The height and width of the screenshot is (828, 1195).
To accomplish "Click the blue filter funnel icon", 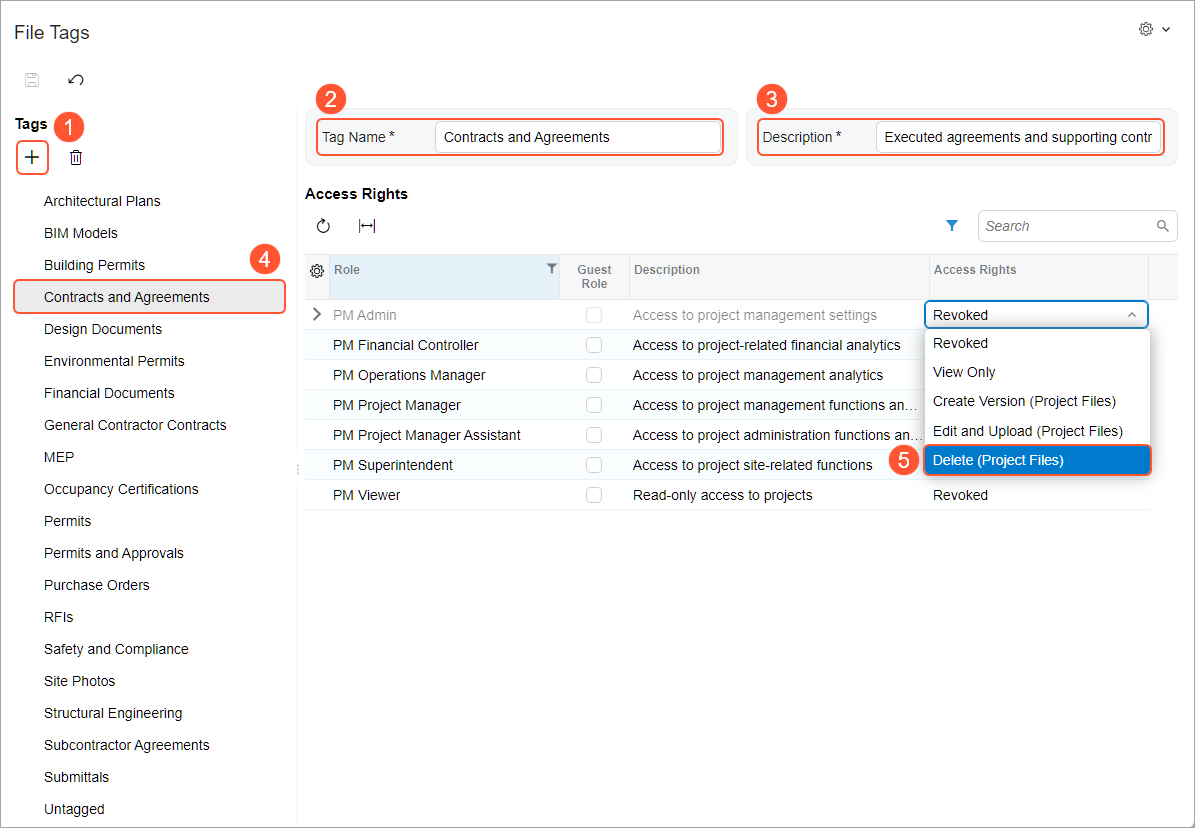I will (952, 226).
